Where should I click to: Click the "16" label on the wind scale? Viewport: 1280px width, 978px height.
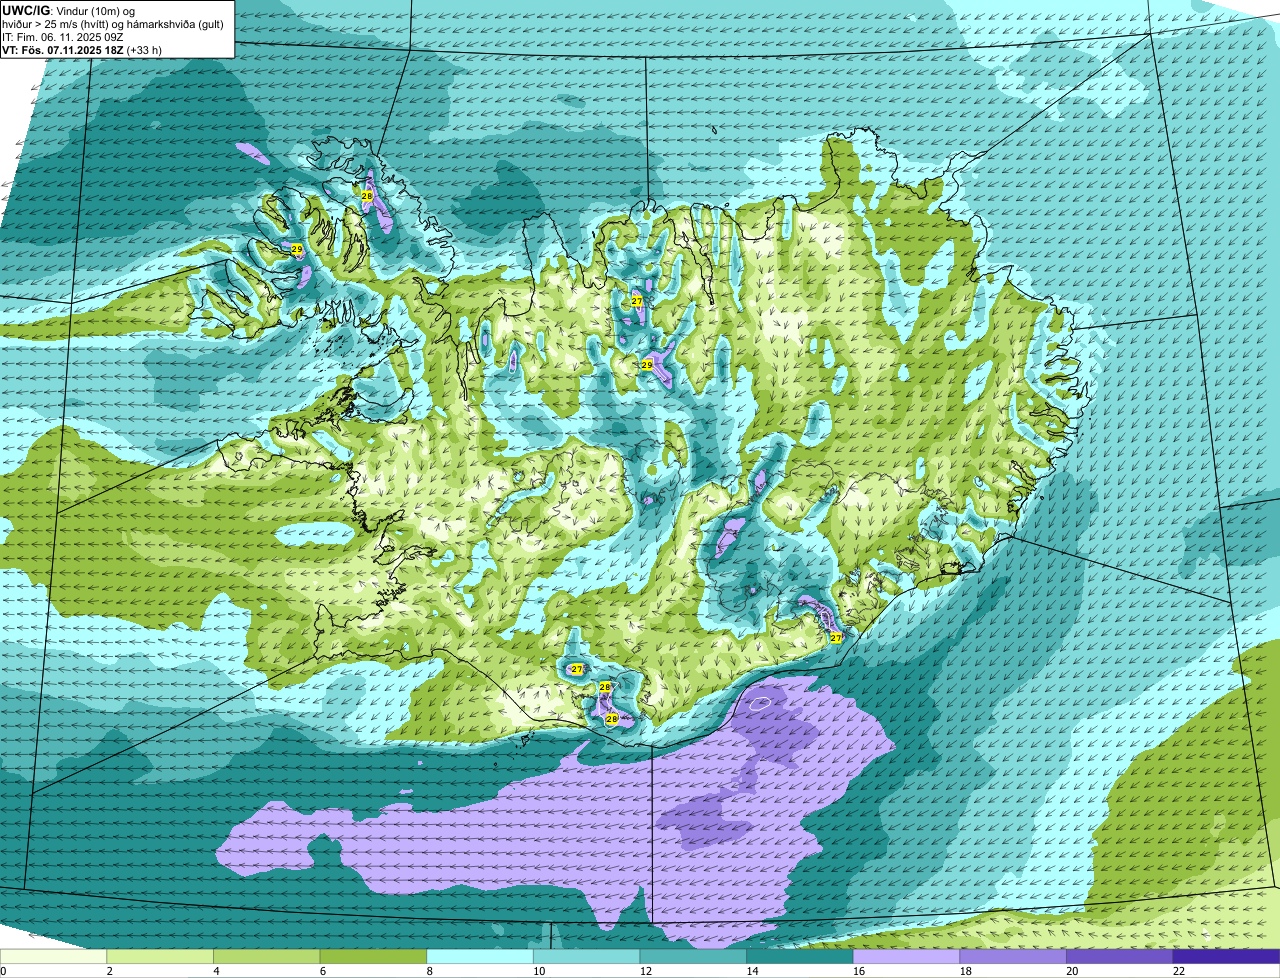(x=859, y=971)
